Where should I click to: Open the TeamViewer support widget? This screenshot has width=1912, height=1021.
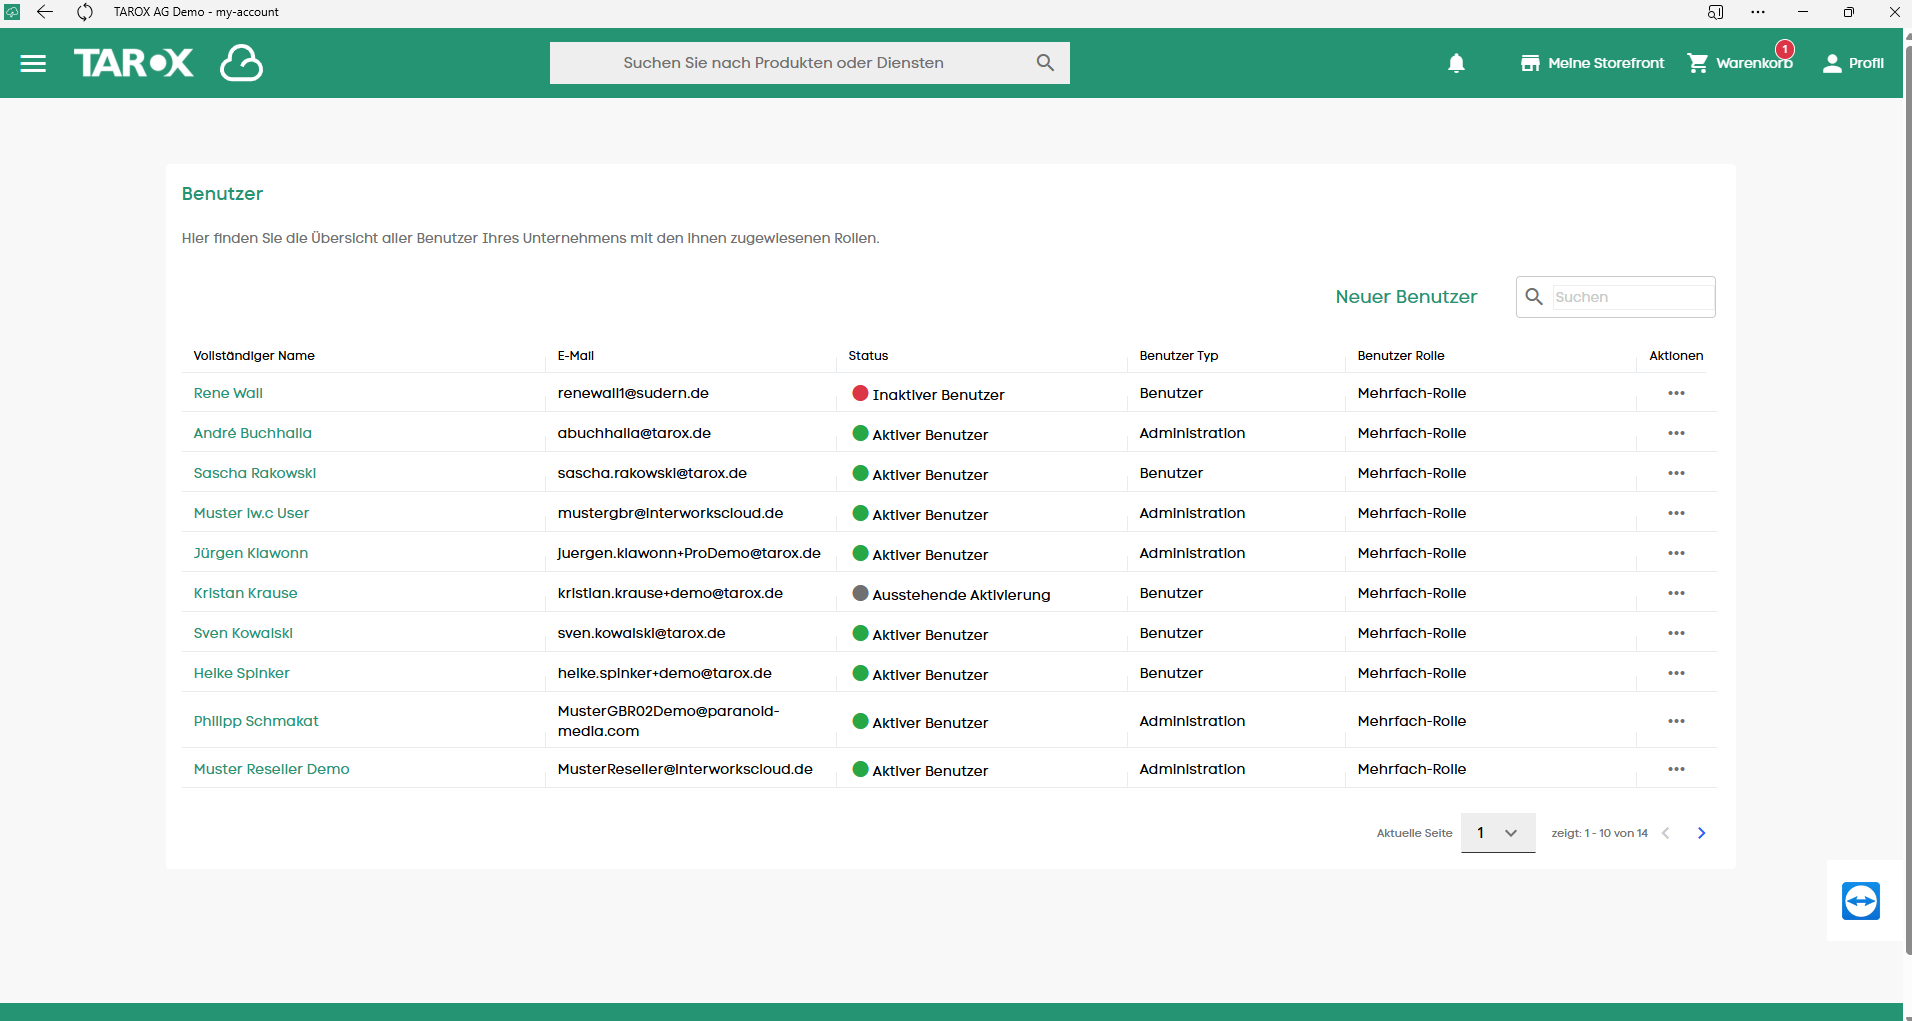coord(1861,901)
